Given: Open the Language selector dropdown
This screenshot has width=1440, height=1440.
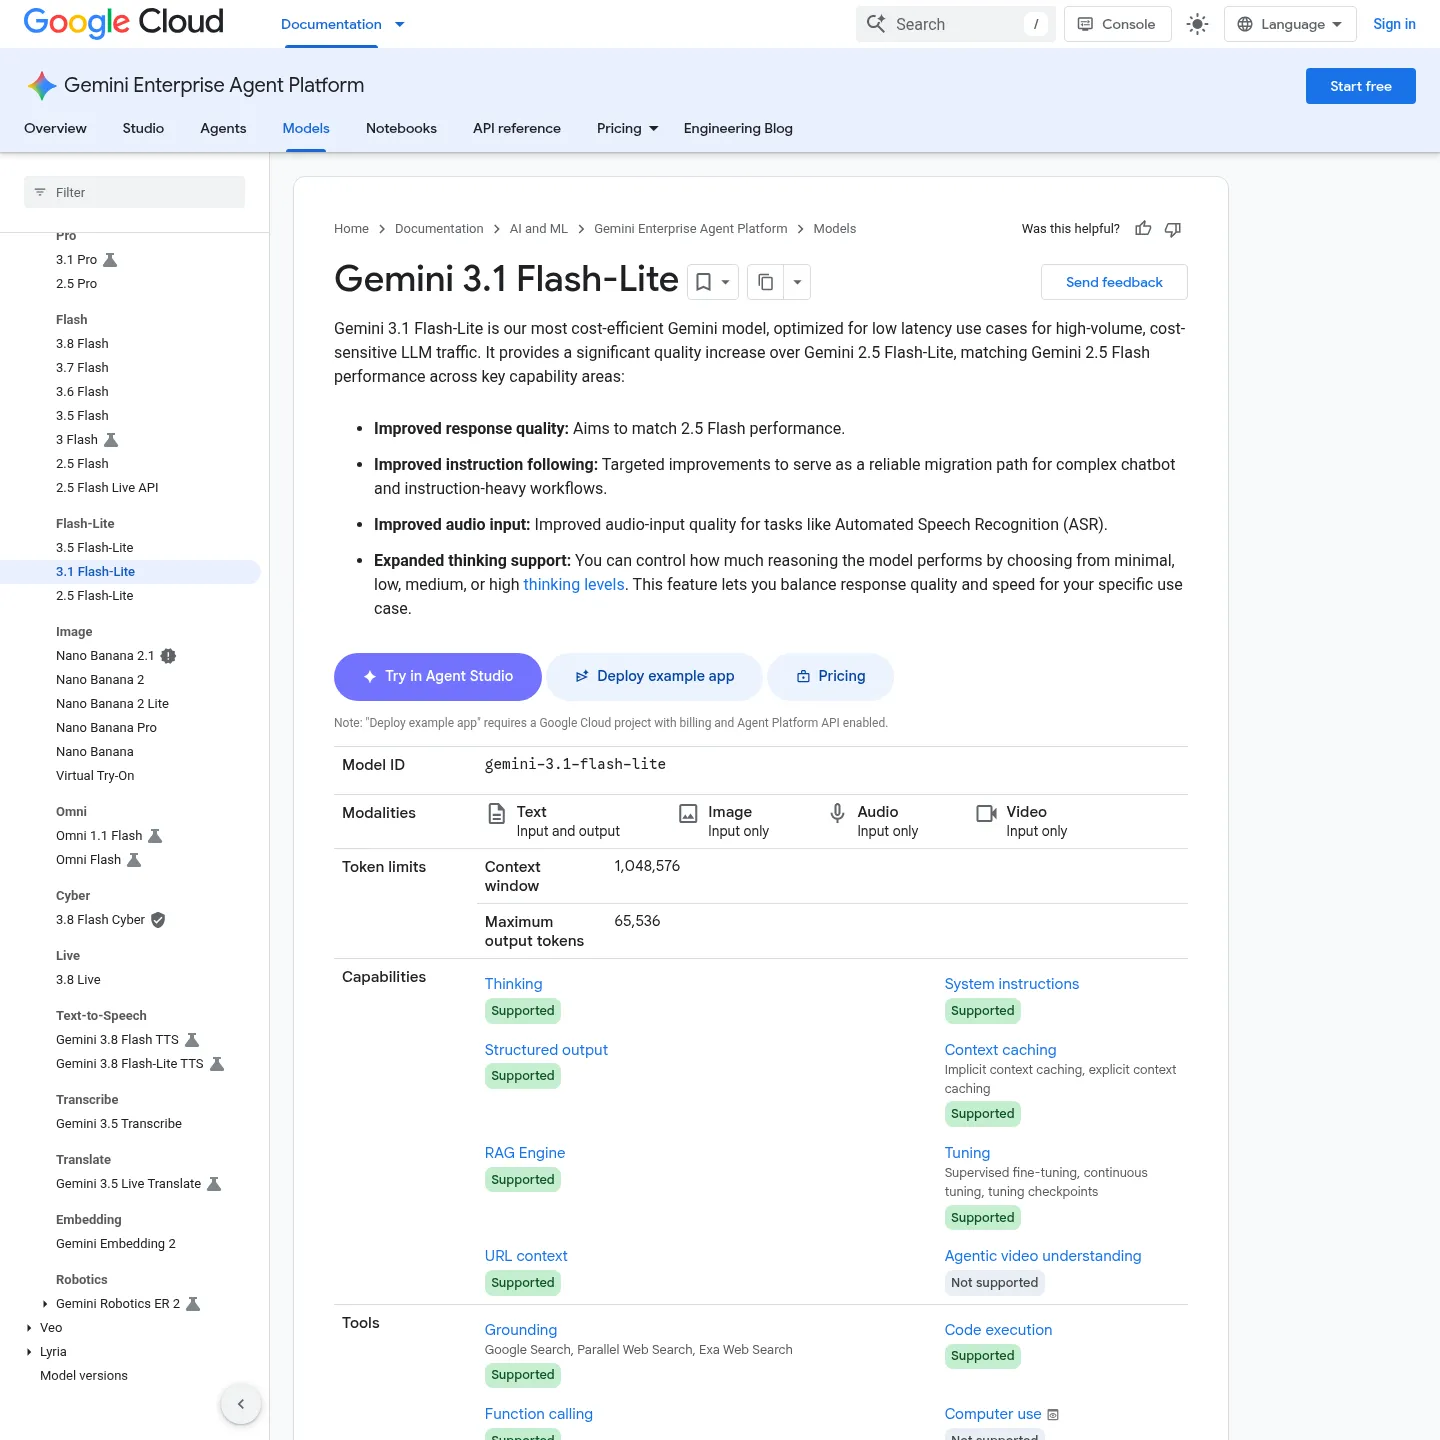Looking at the screenshot, I should 1290,24.
